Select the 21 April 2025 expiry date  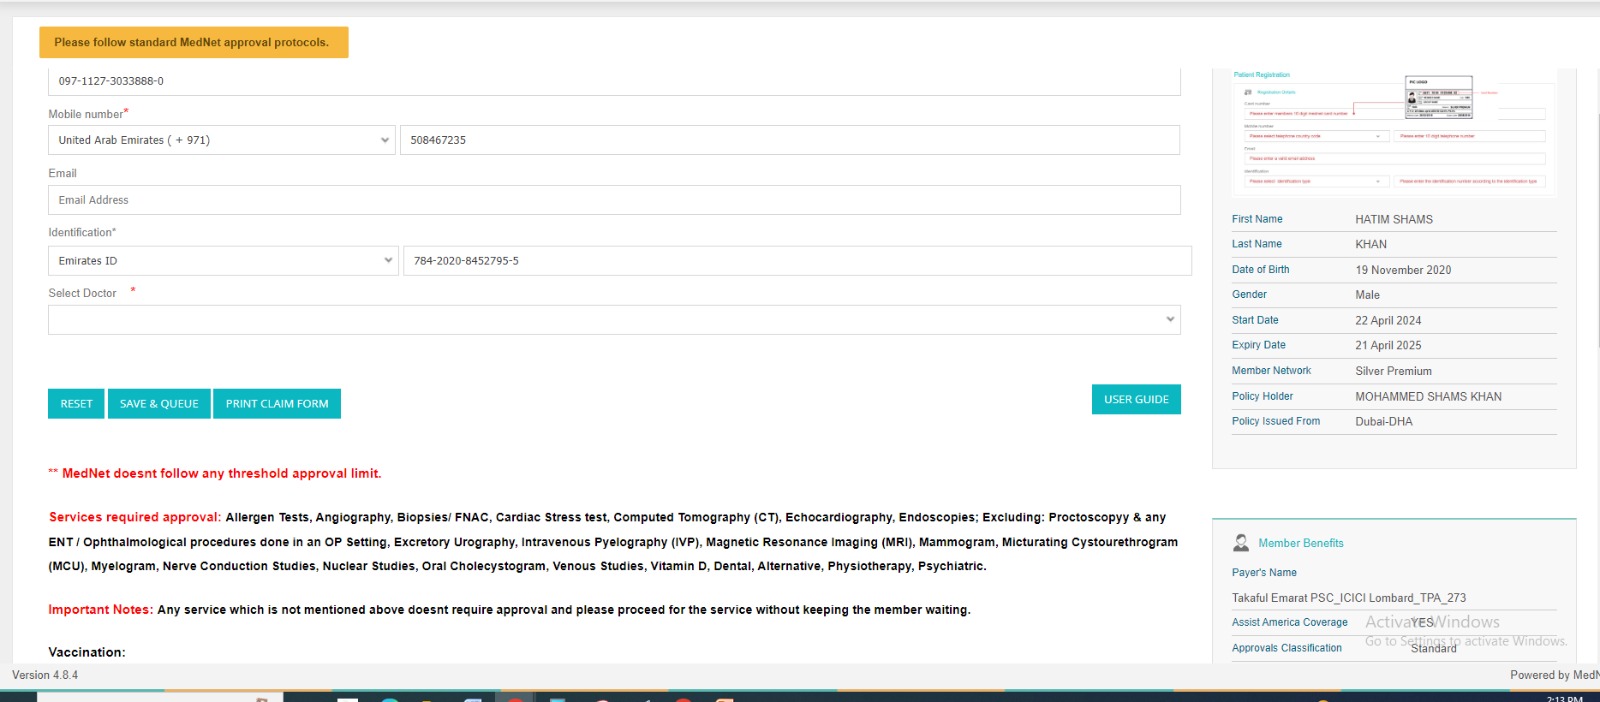click(x=1388, y=345)
